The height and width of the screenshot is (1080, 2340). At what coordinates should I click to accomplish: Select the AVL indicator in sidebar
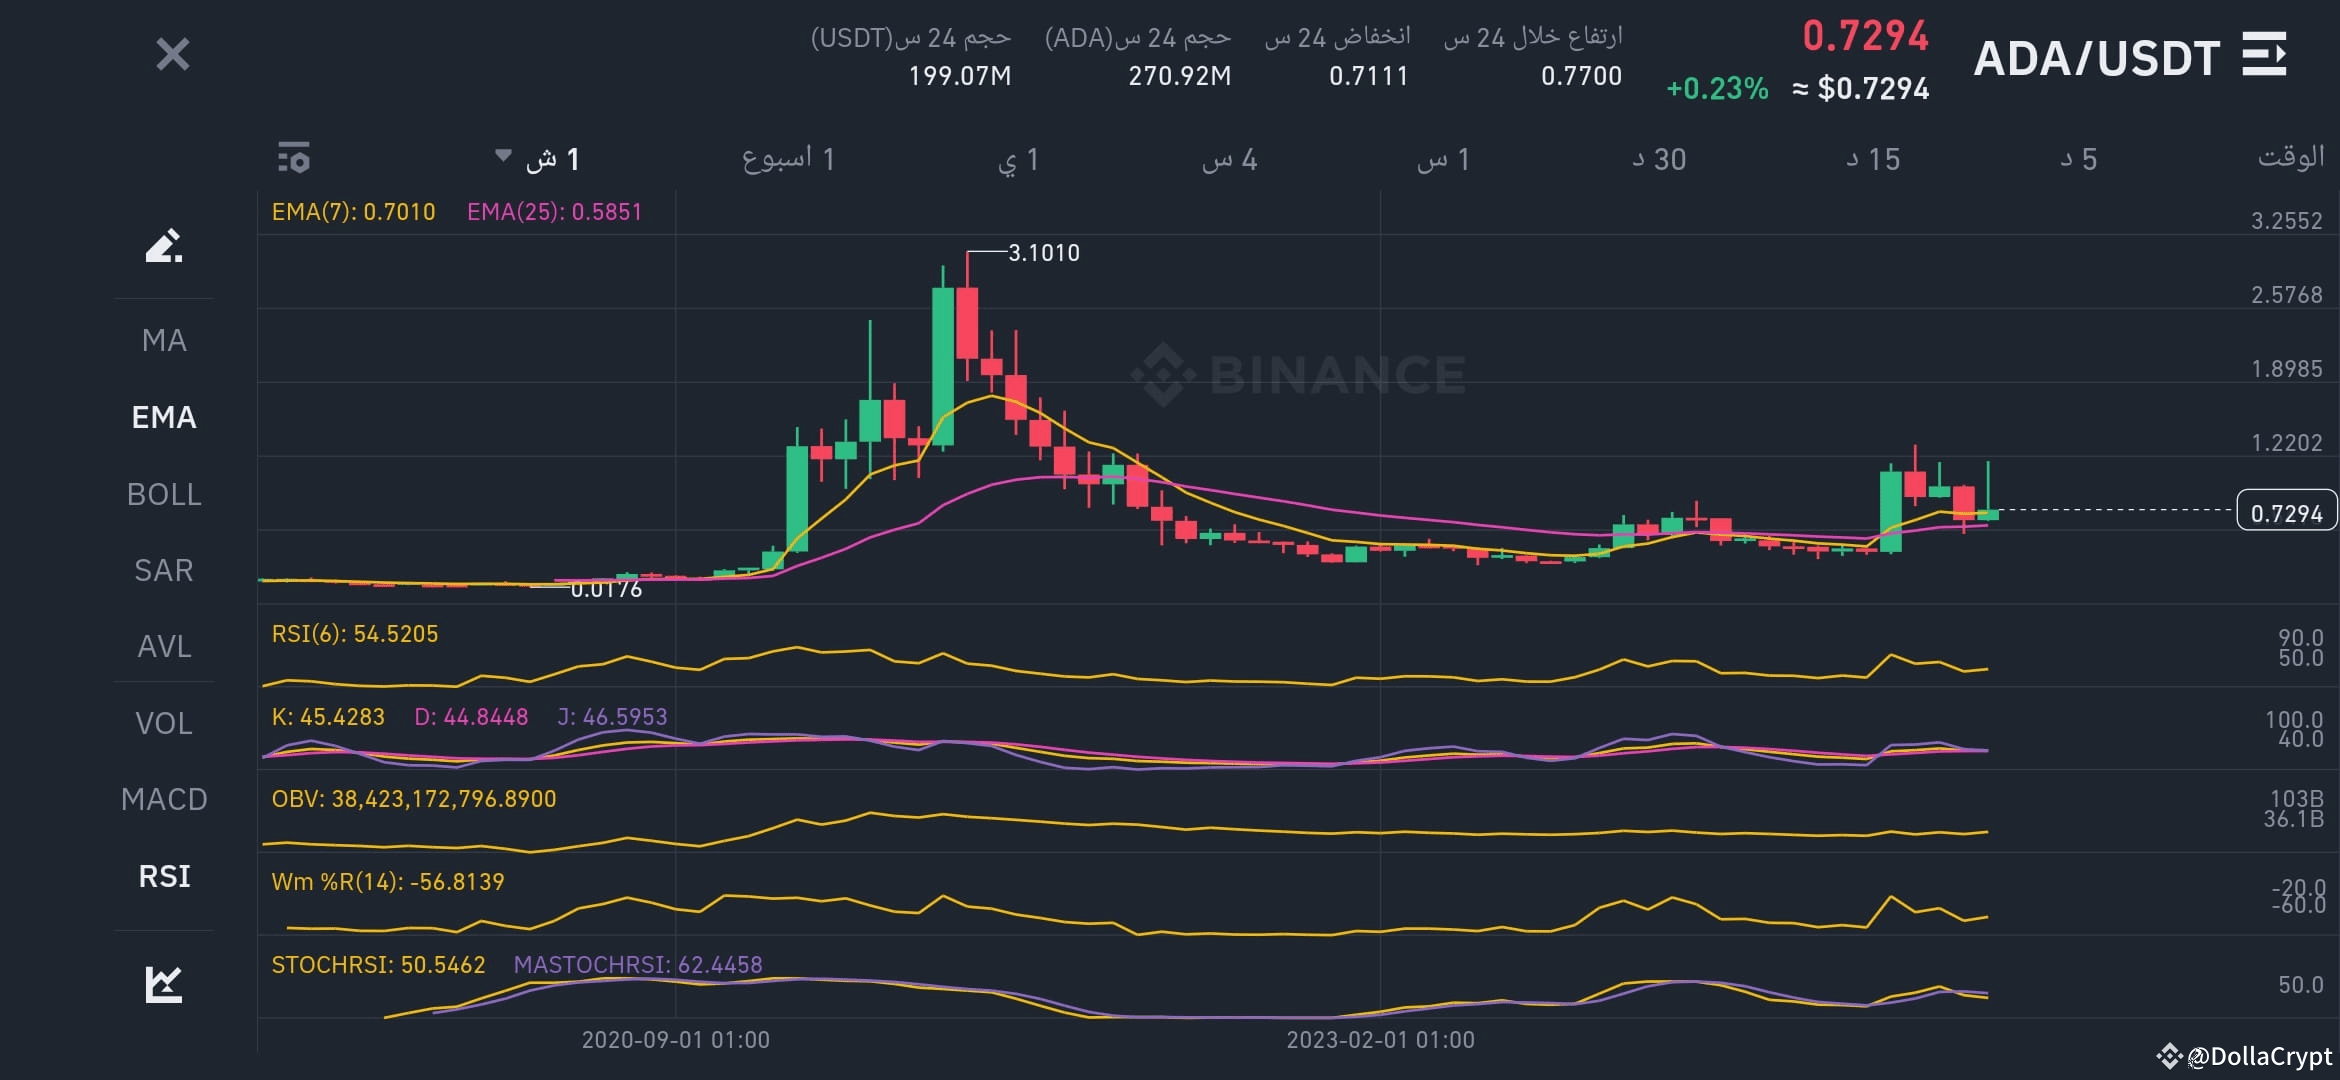pos(163,647)
